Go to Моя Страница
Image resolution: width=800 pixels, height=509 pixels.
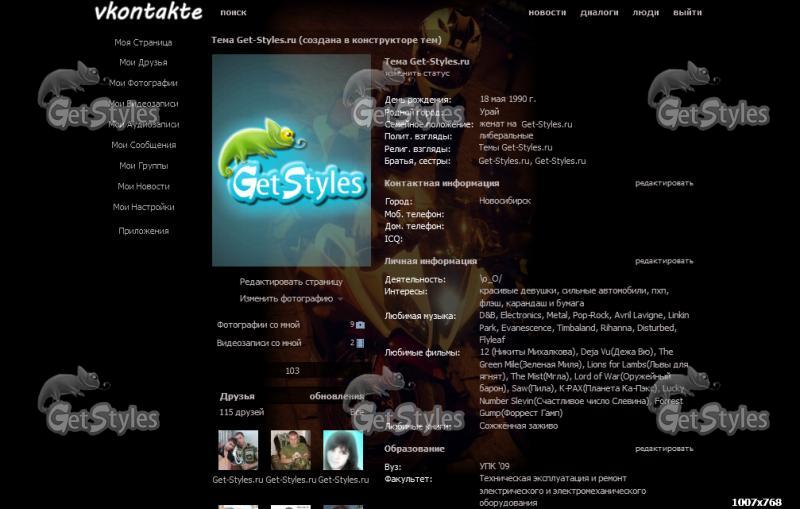click(x=143, y=42)
